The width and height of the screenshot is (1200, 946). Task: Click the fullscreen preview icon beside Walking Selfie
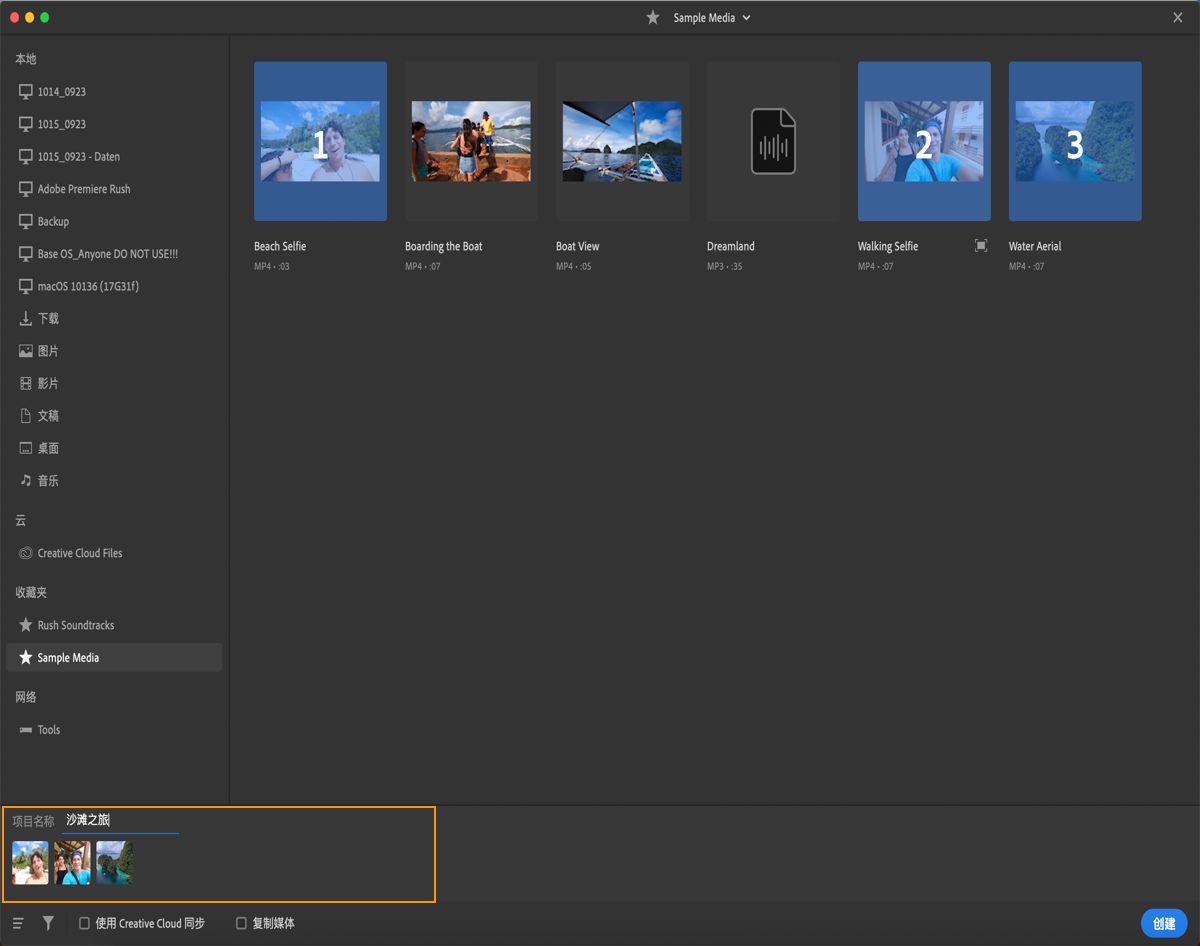[x=981, y=245]
